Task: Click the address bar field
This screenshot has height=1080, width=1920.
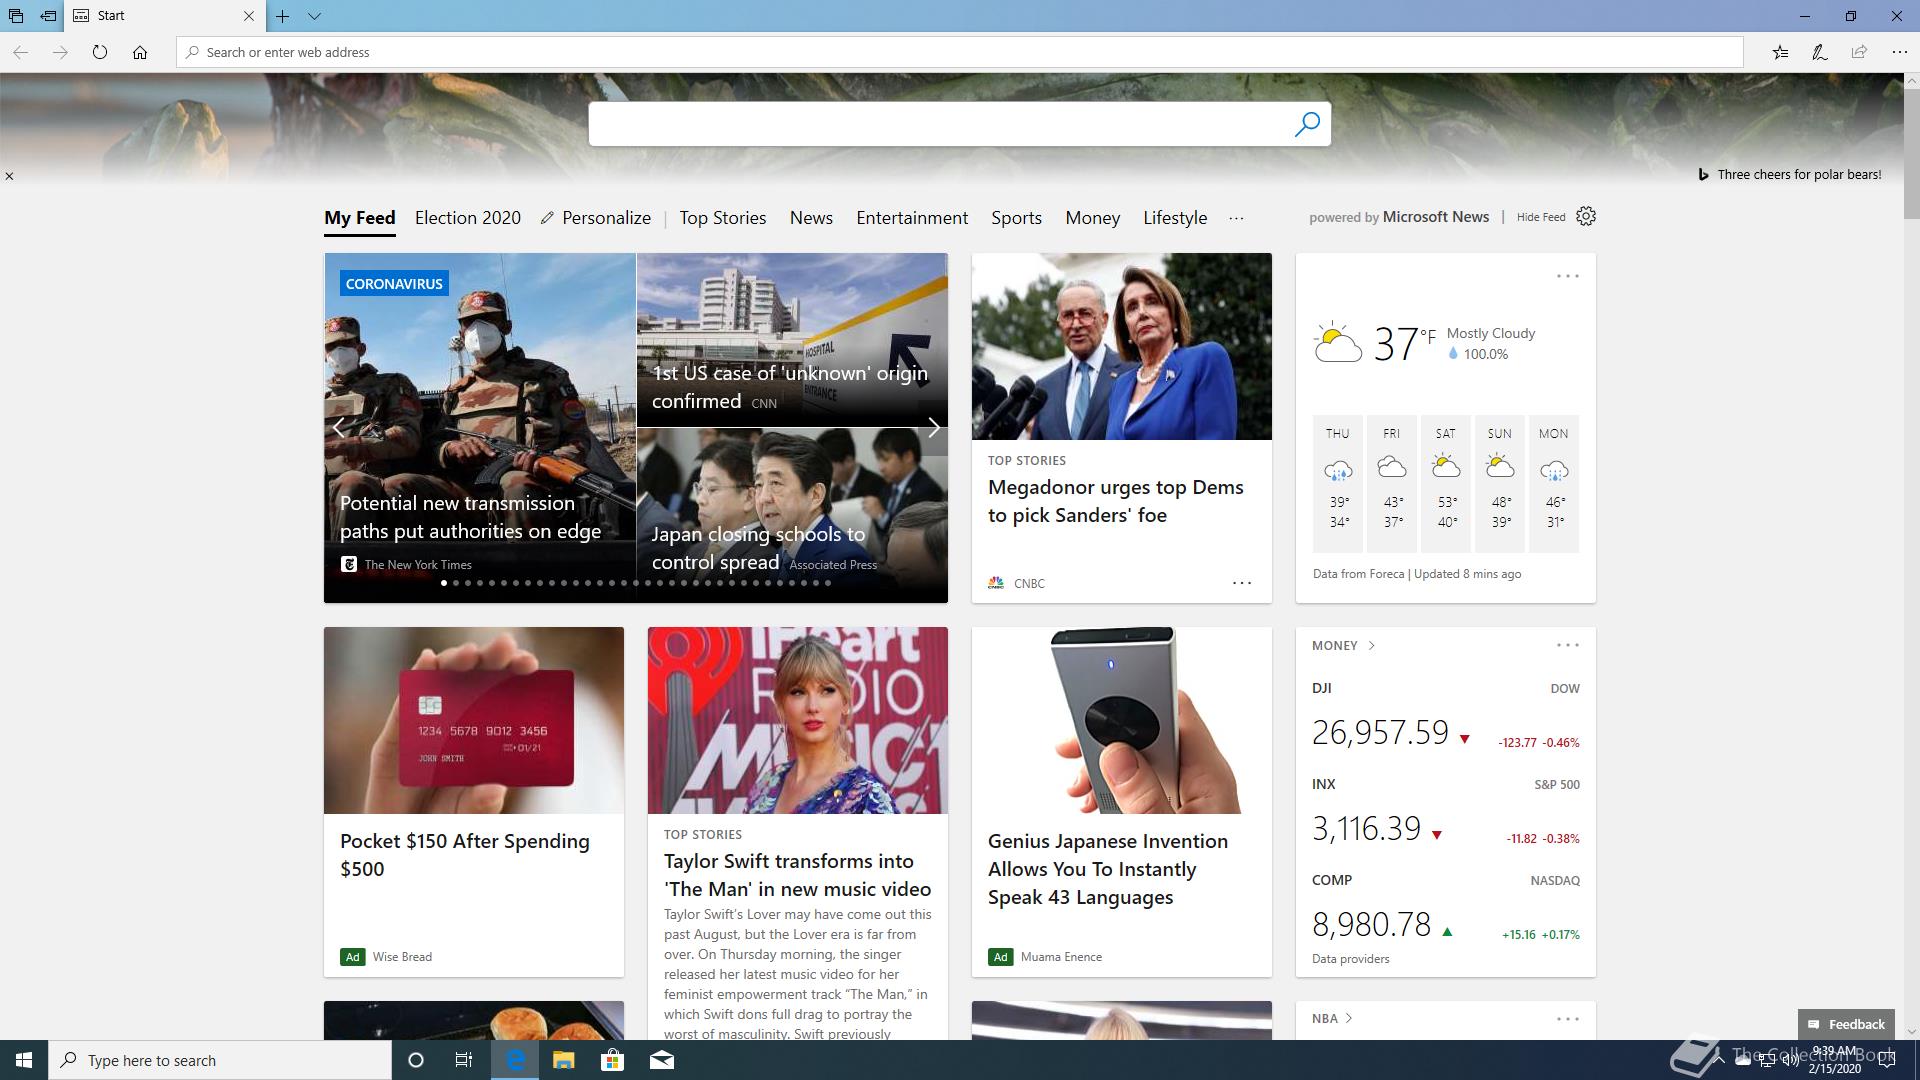Action: point(960,52)
